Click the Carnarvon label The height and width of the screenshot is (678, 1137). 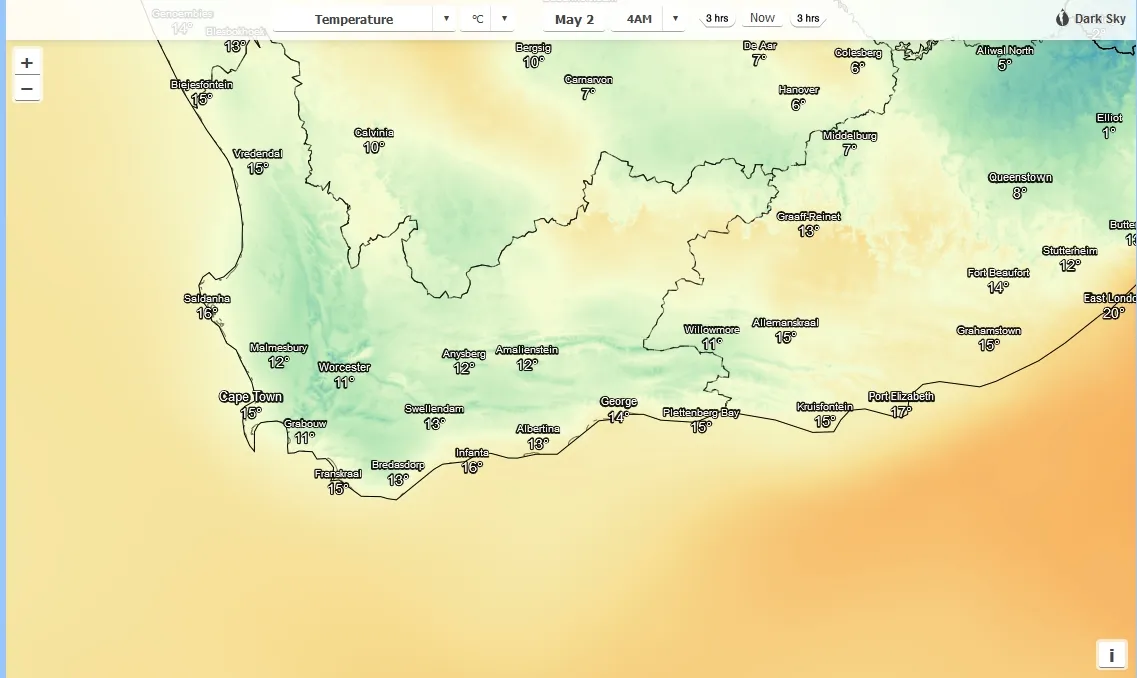tap(589, 80)
